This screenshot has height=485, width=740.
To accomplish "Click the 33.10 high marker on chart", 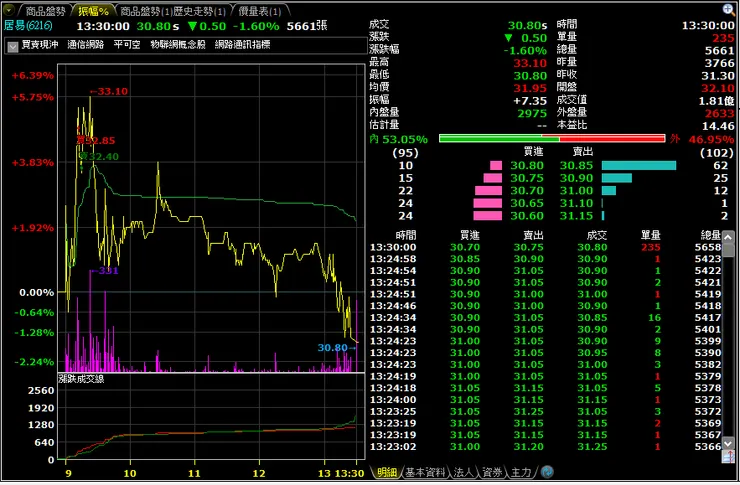I will click(109, 91).
